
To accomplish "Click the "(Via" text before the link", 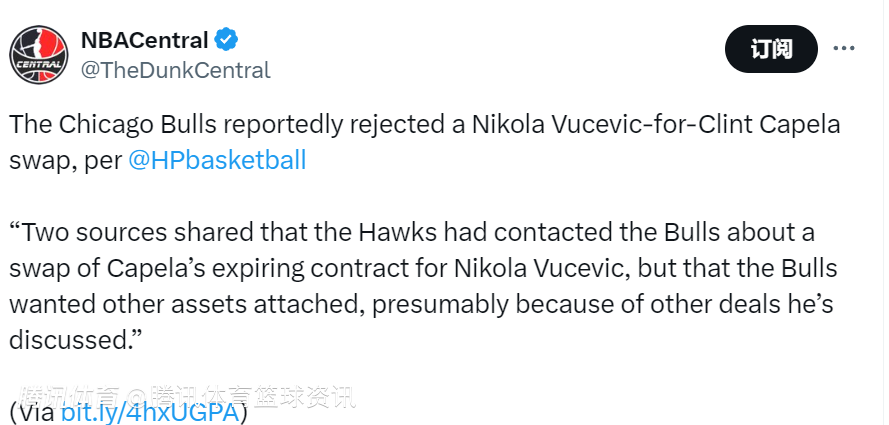I will [32, 412].
